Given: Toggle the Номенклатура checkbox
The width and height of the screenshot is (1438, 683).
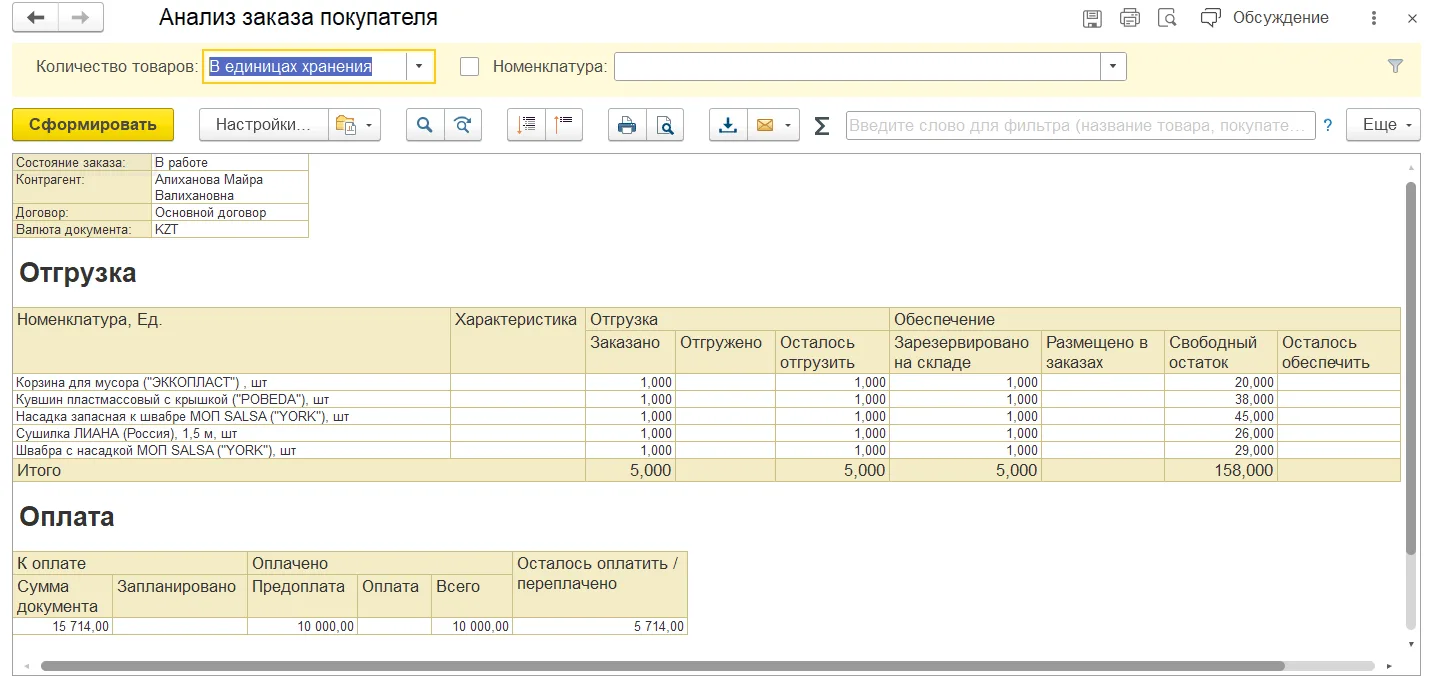Looking at the screenshot, I should (469, 67).
